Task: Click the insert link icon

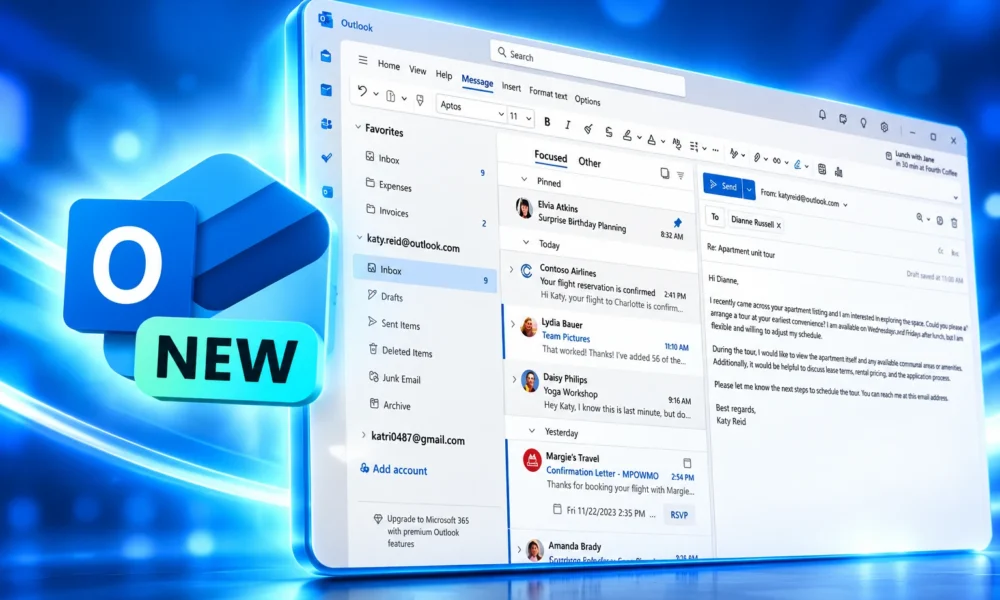Action: (777, 160)
